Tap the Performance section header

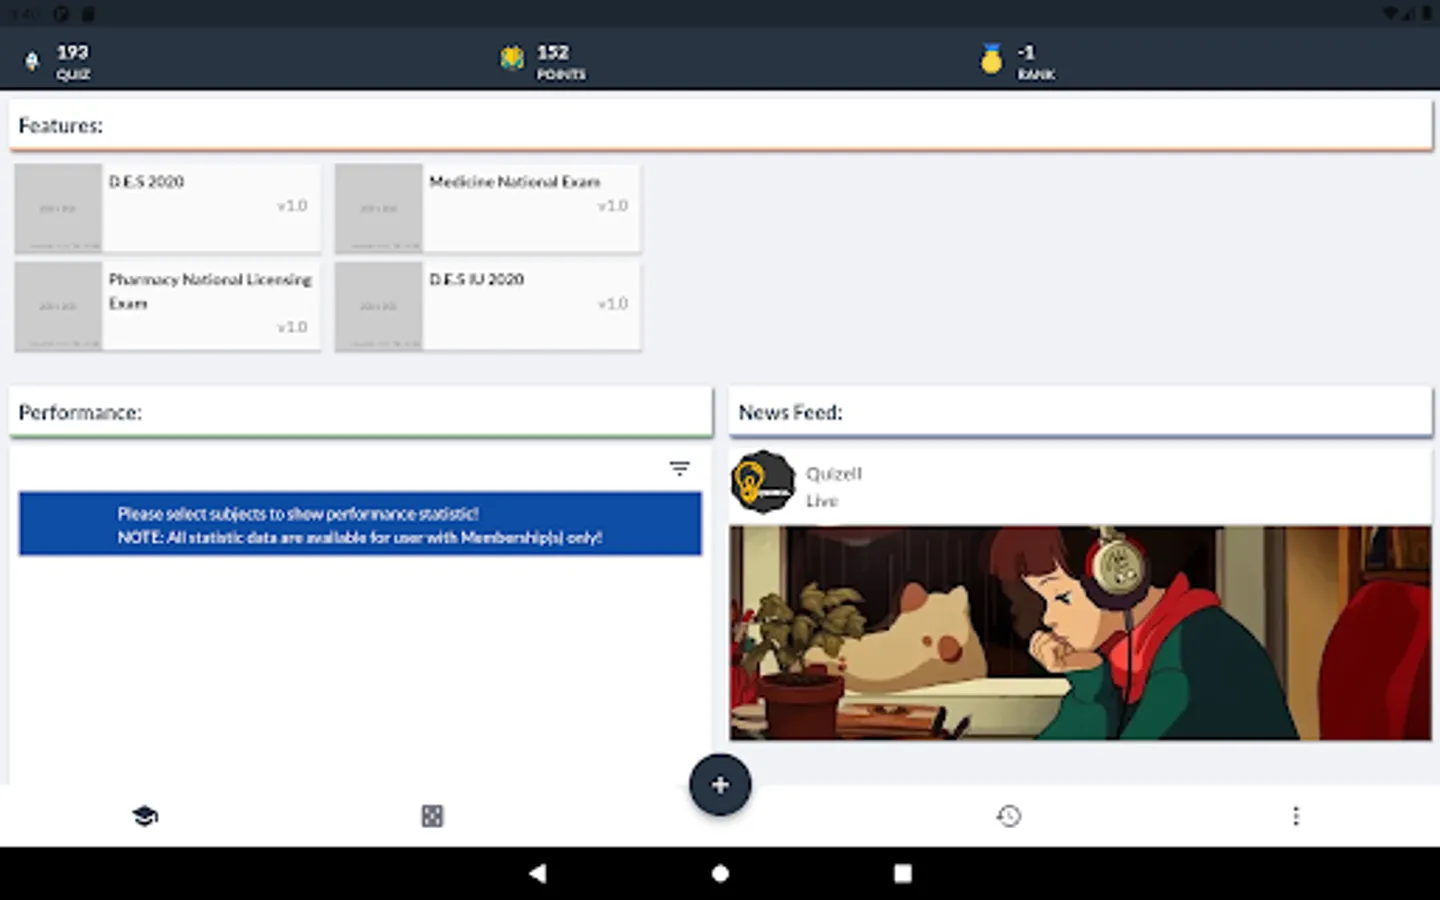[361, 413]
